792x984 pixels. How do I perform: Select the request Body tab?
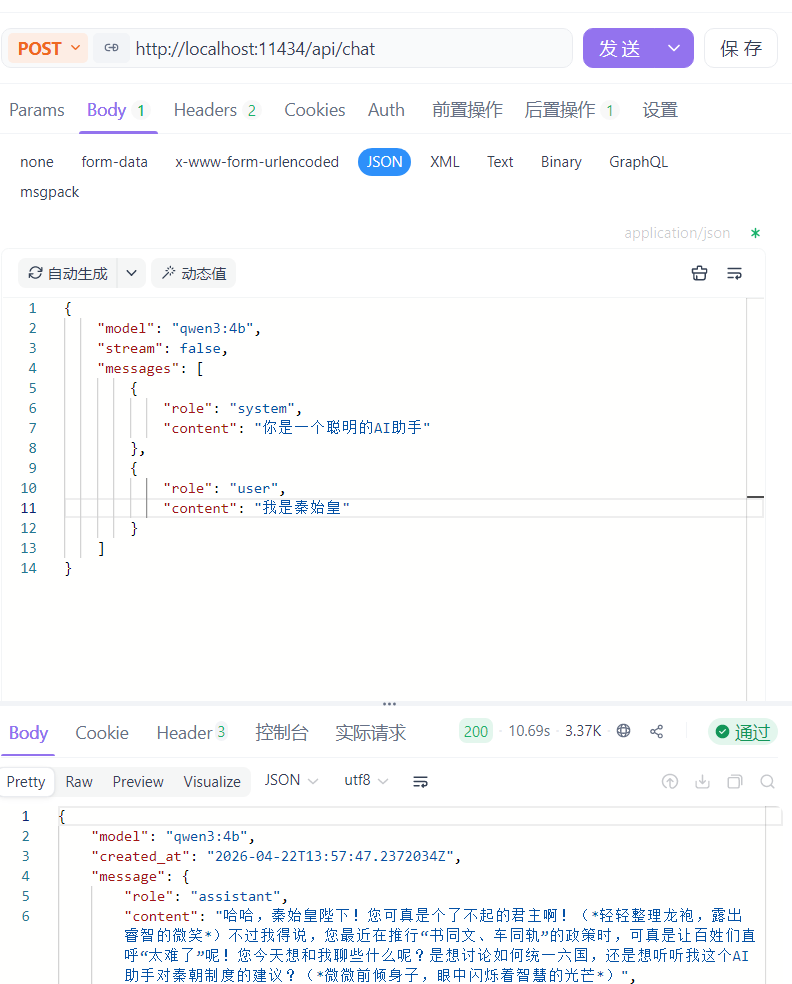click(117, 110)
